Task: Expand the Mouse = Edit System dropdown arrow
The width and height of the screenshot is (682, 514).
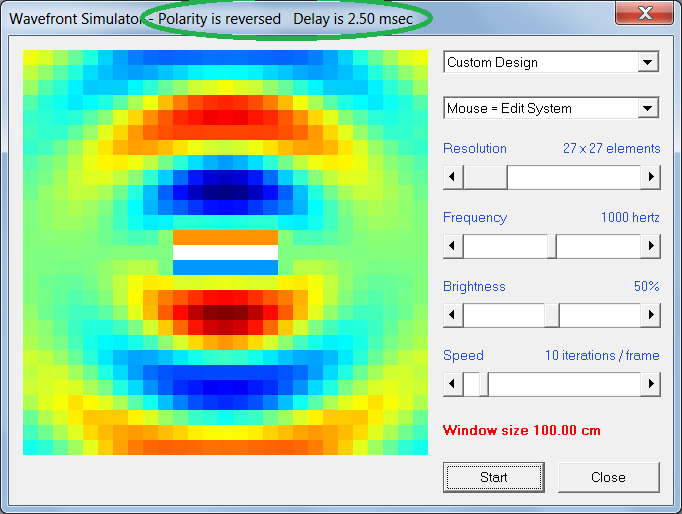Action: 648,108
